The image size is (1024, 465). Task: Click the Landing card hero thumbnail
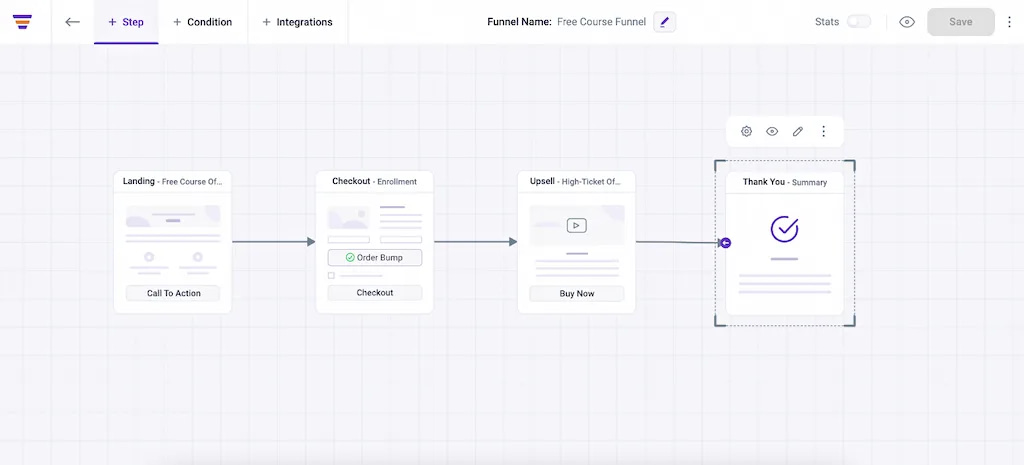click(x=173, y=216)
